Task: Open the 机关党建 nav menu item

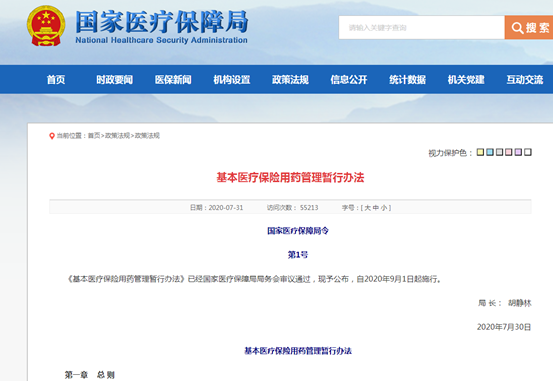Action: pyautogui.click(x=466, y=80)
